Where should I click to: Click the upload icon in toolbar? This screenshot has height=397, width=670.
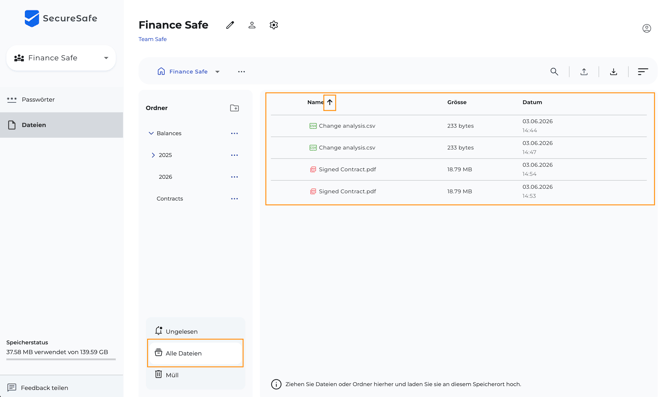tap(584, 72)
